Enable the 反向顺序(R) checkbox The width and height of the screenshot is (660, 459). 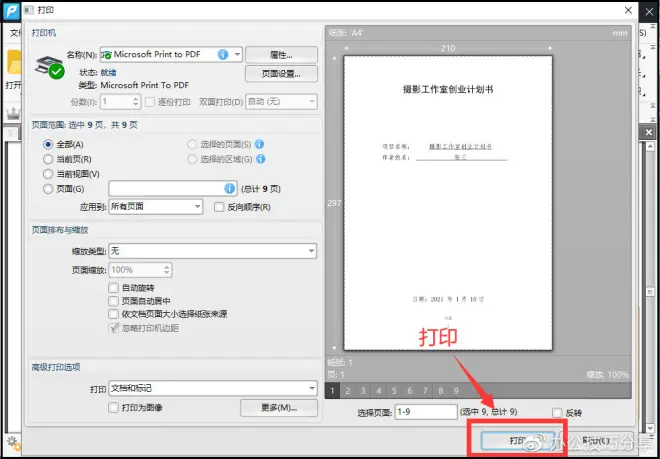[x=219, y=207]
